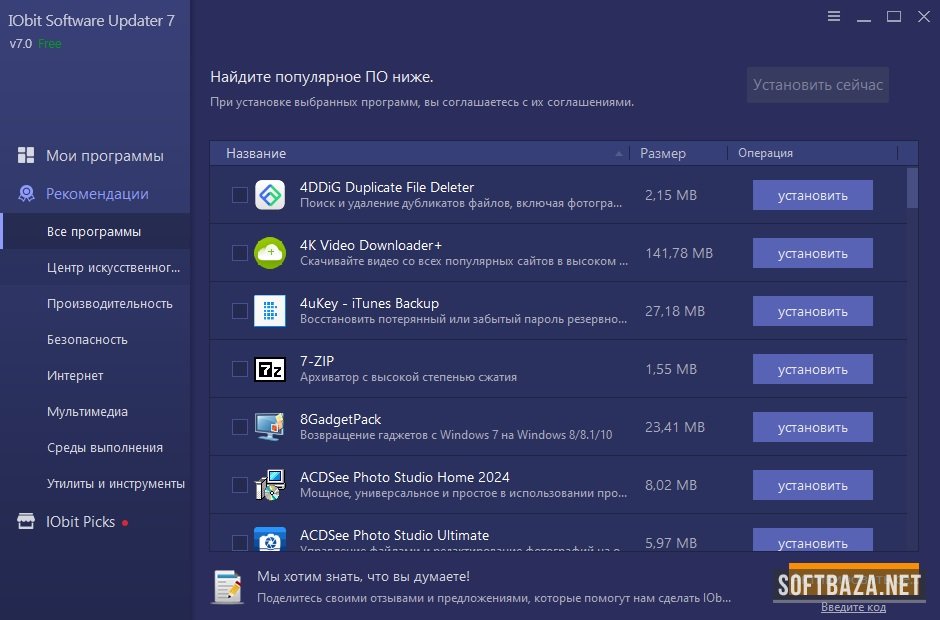Click the program list vertical scrollbar
The width and height of the screenshot is (940, 620).
[912, 187]
